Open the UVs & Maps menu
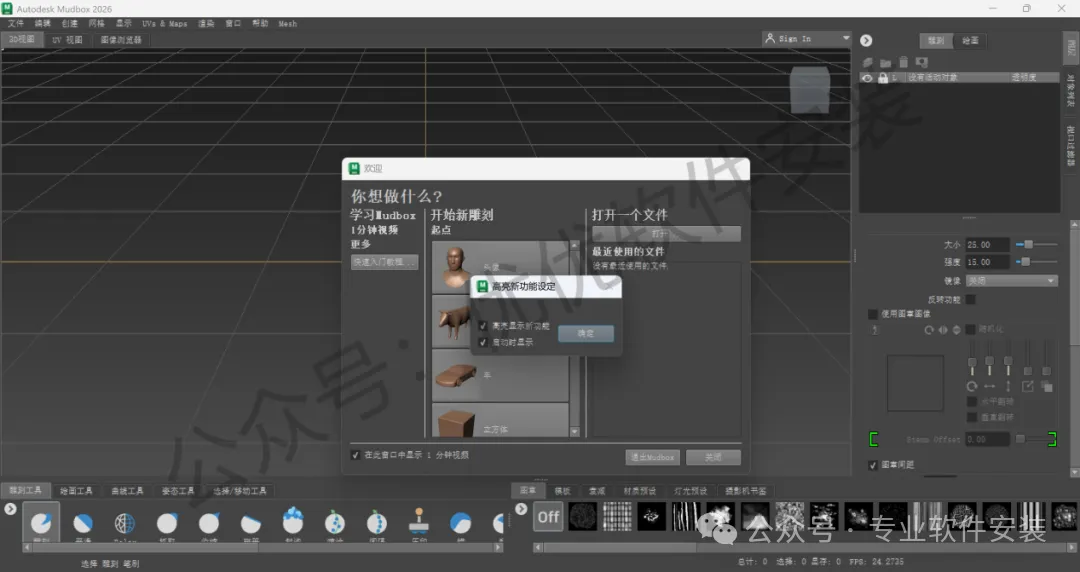 point(165,23)
